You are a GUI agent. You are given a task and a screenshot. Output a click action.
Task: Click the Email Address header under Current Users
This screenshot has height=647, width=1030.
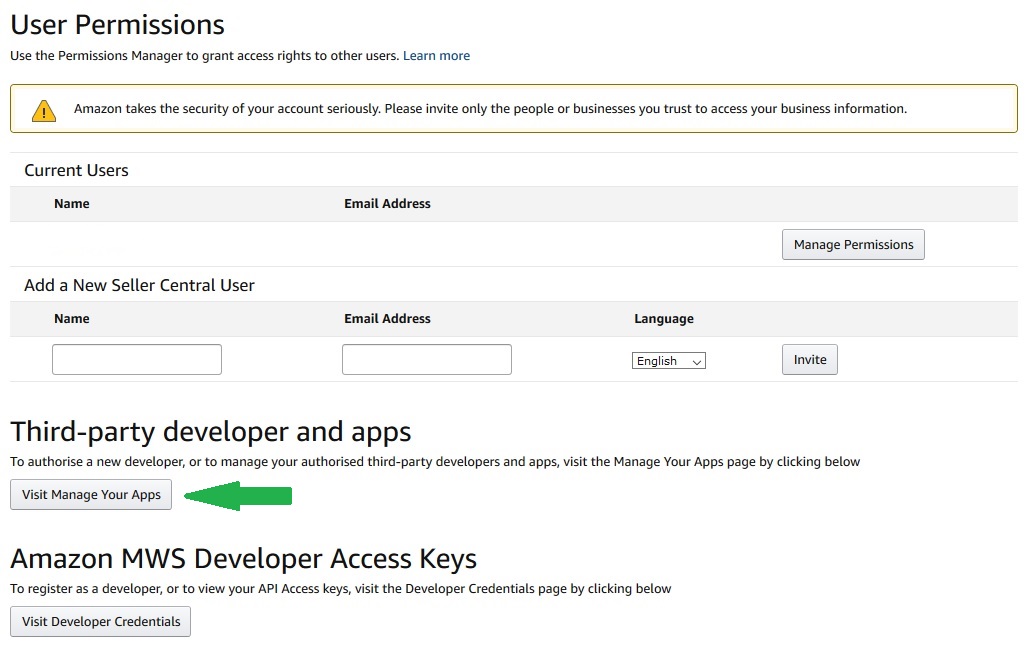coord(387,204)
